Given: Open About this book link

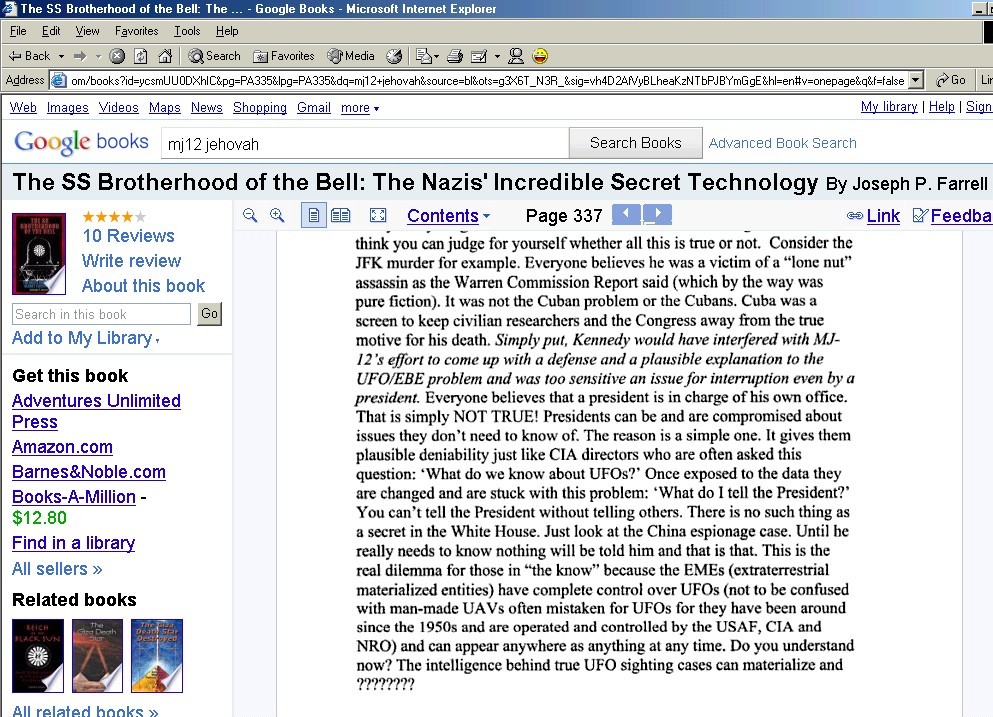Looking at the screenshot, I should (x=143, y=286).
